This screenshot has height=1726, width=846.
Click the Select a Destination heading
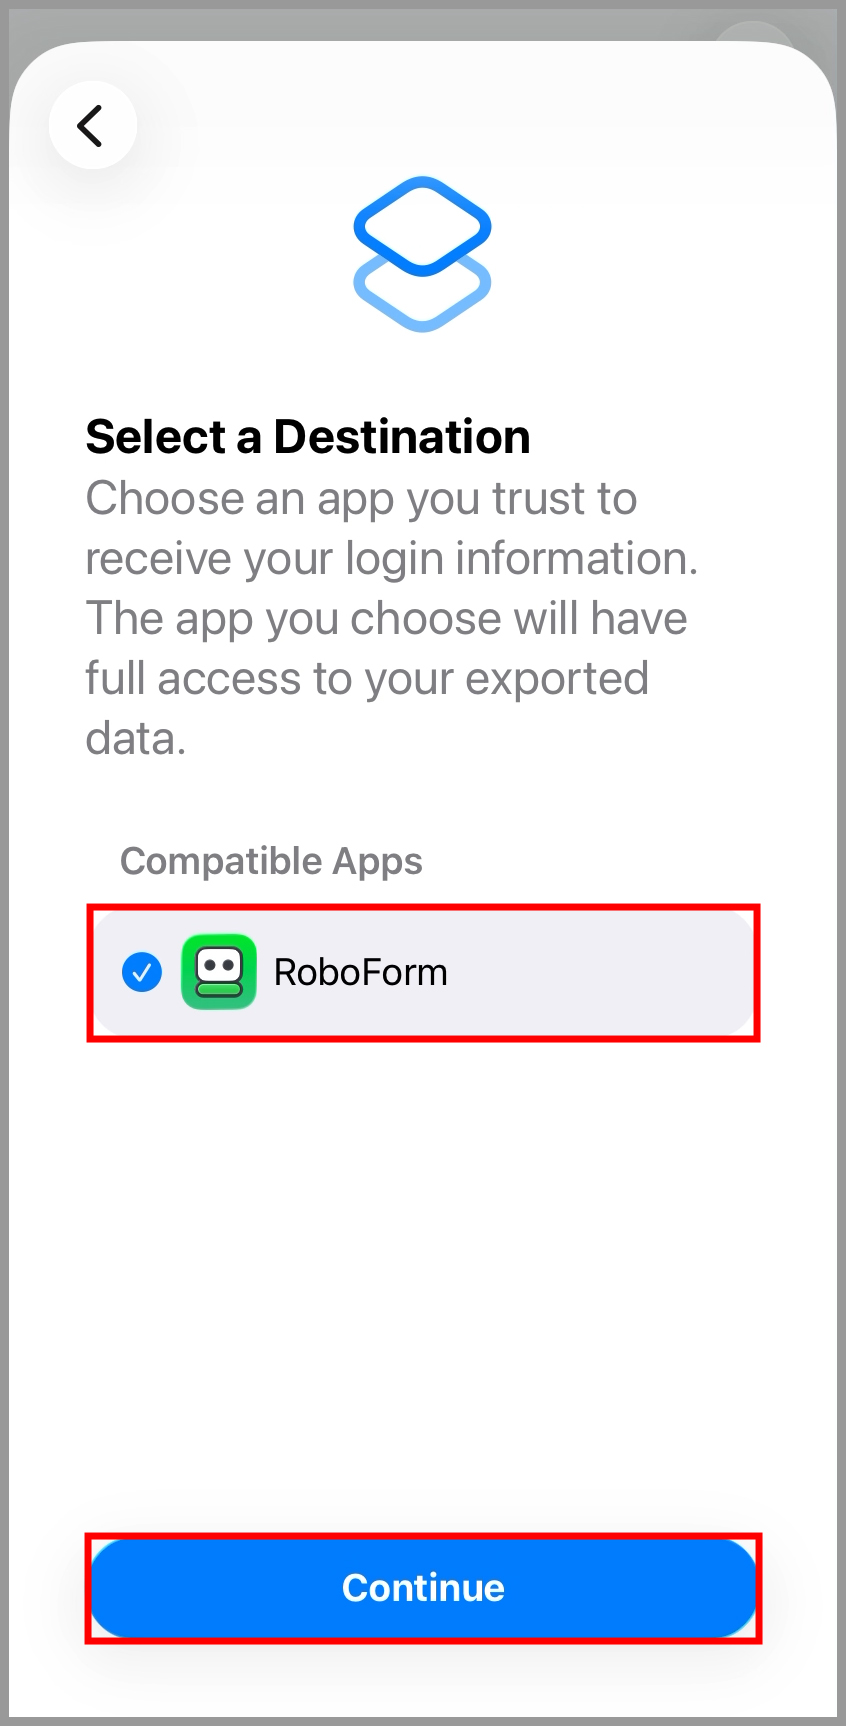coord(308,437)
